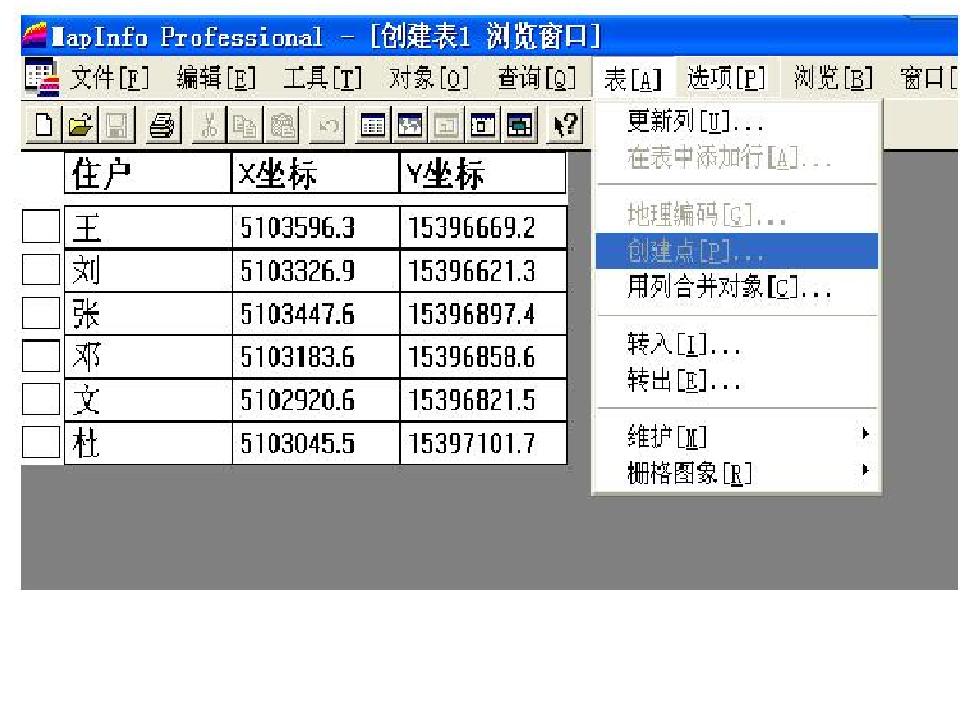Select cell containing 杜

tap(148, 443)
